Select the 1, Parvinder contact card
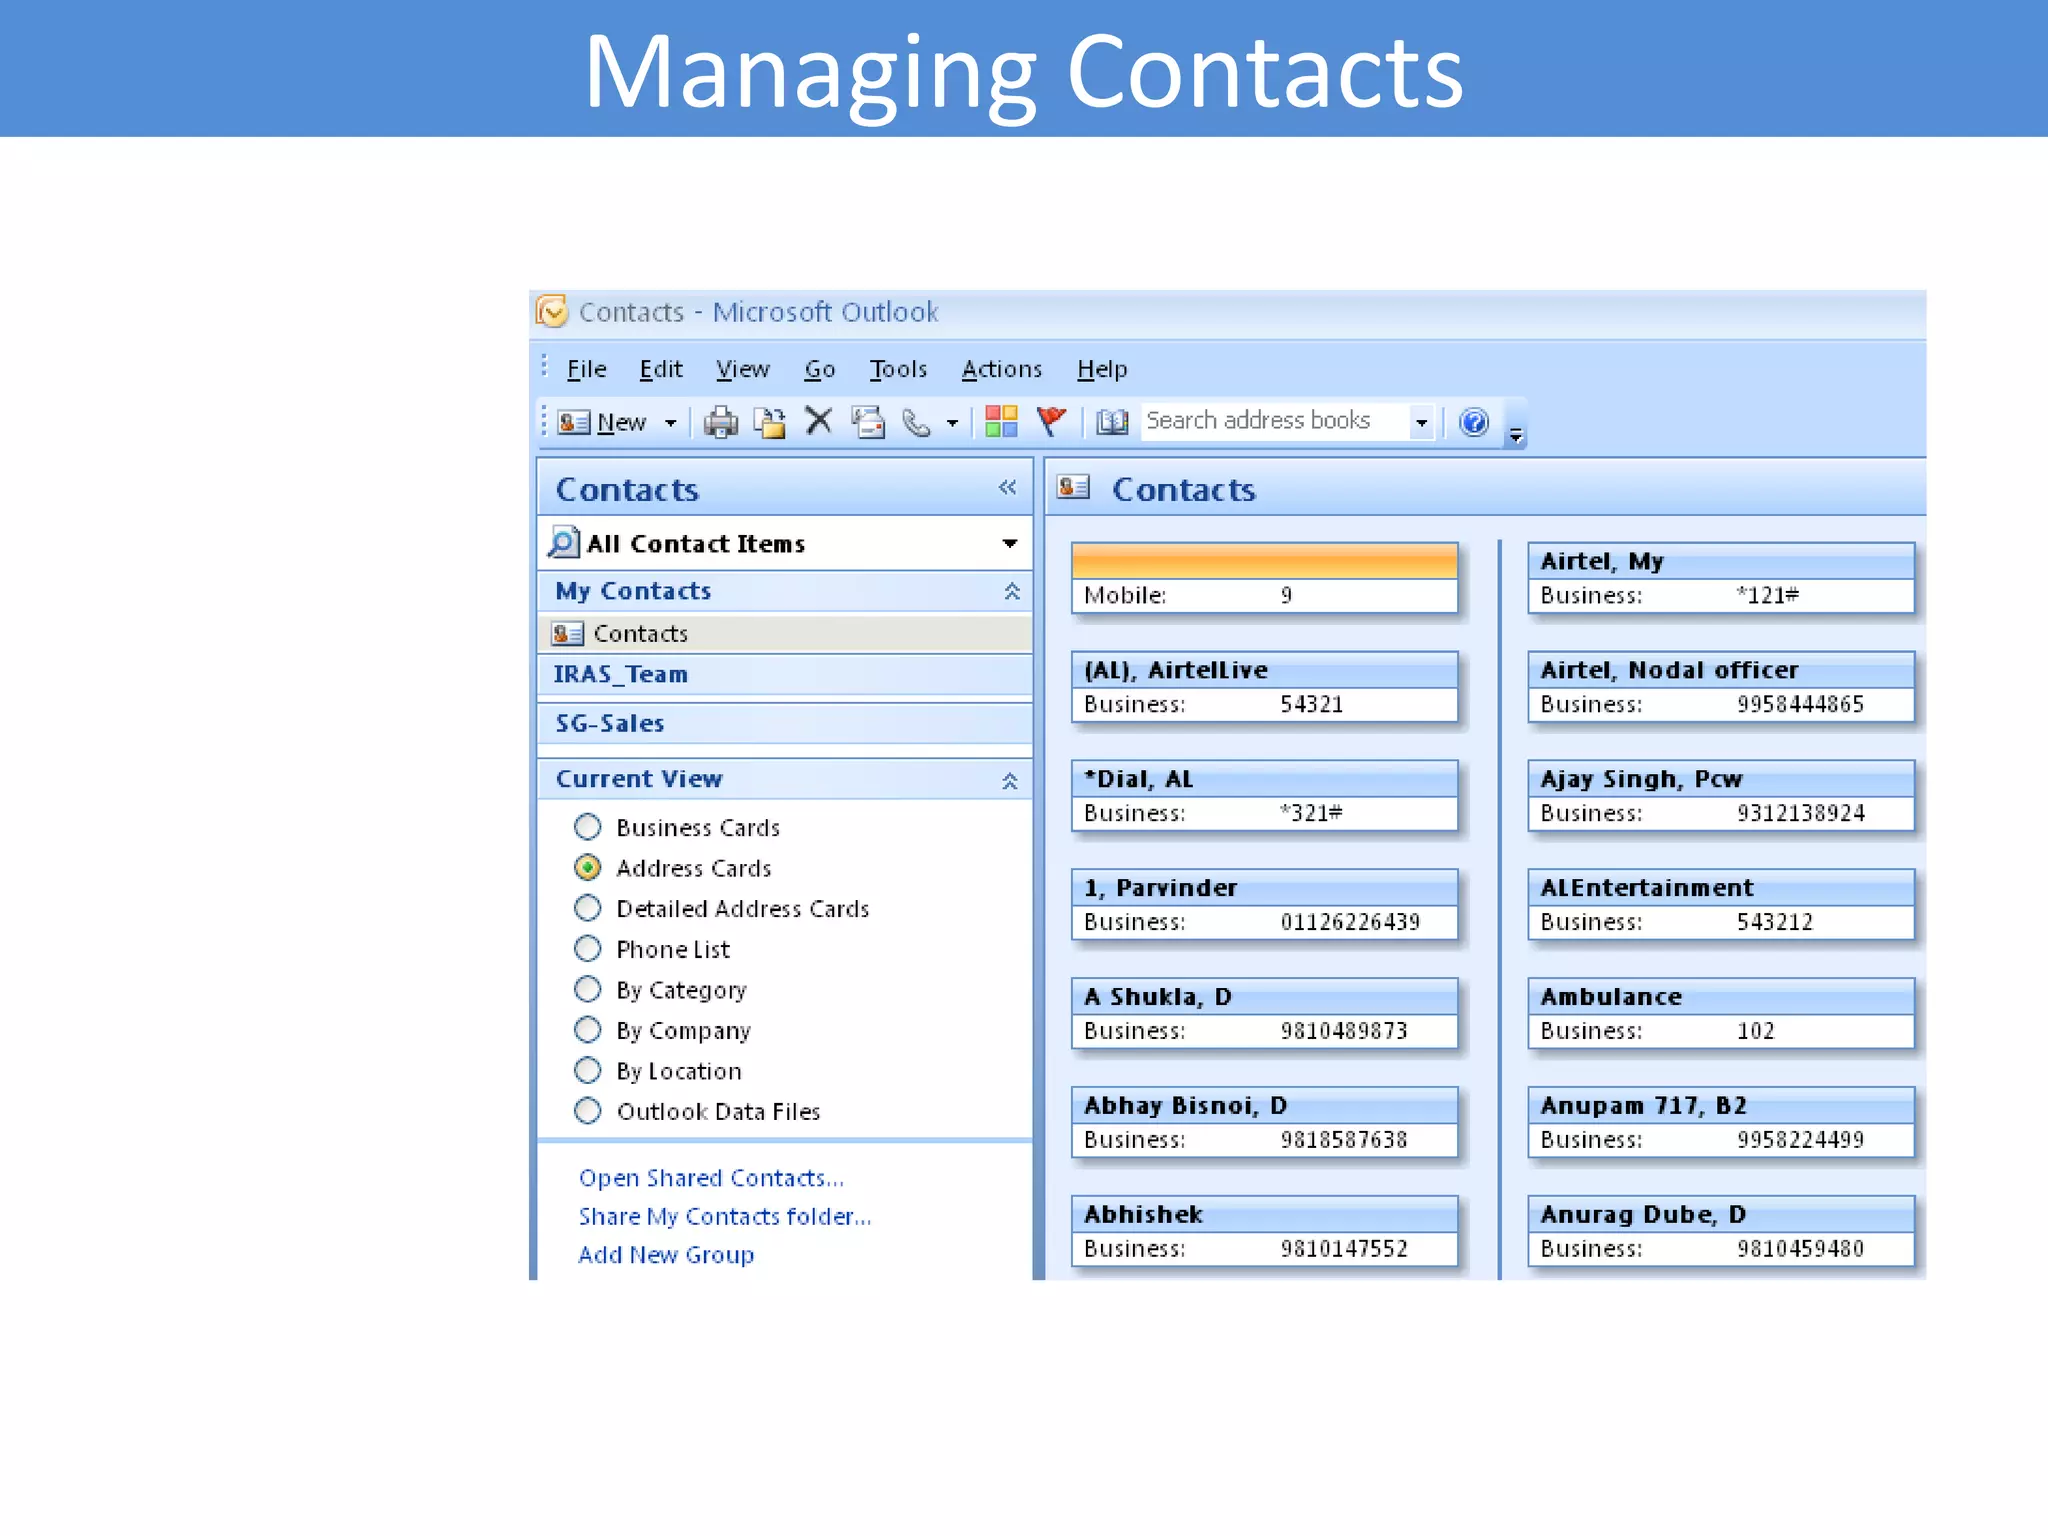This screenshot has height=1536, width=2048. tap(1264, 905)
